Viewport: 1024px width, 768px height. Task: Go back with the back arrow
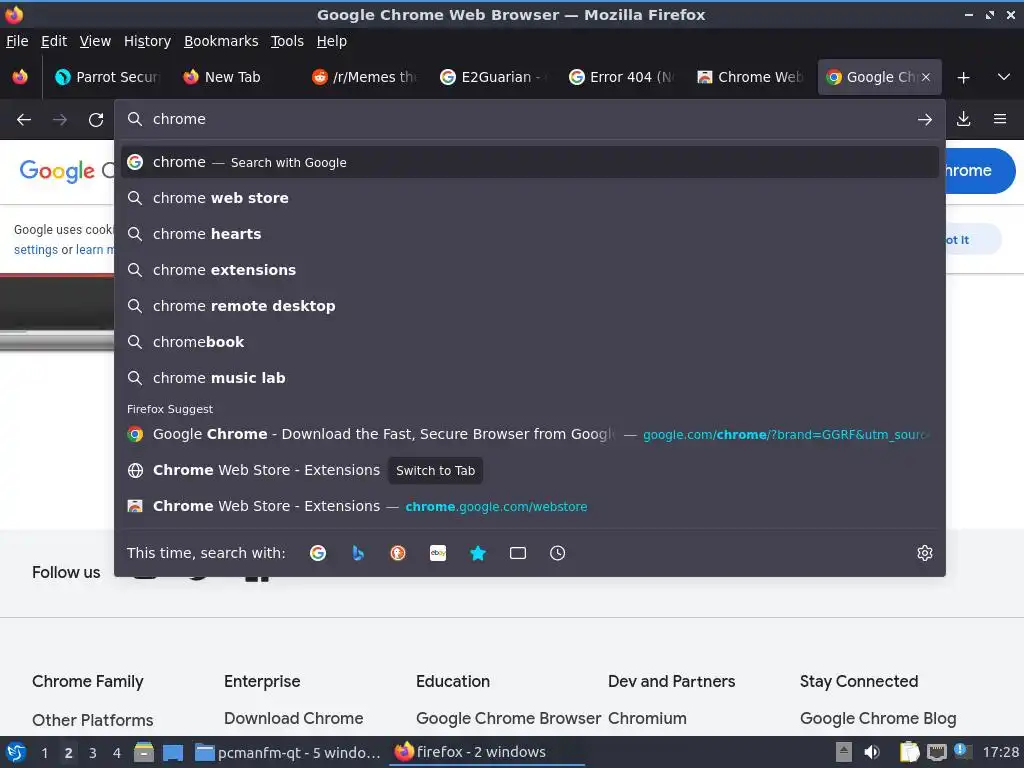(x=24, y=120)
